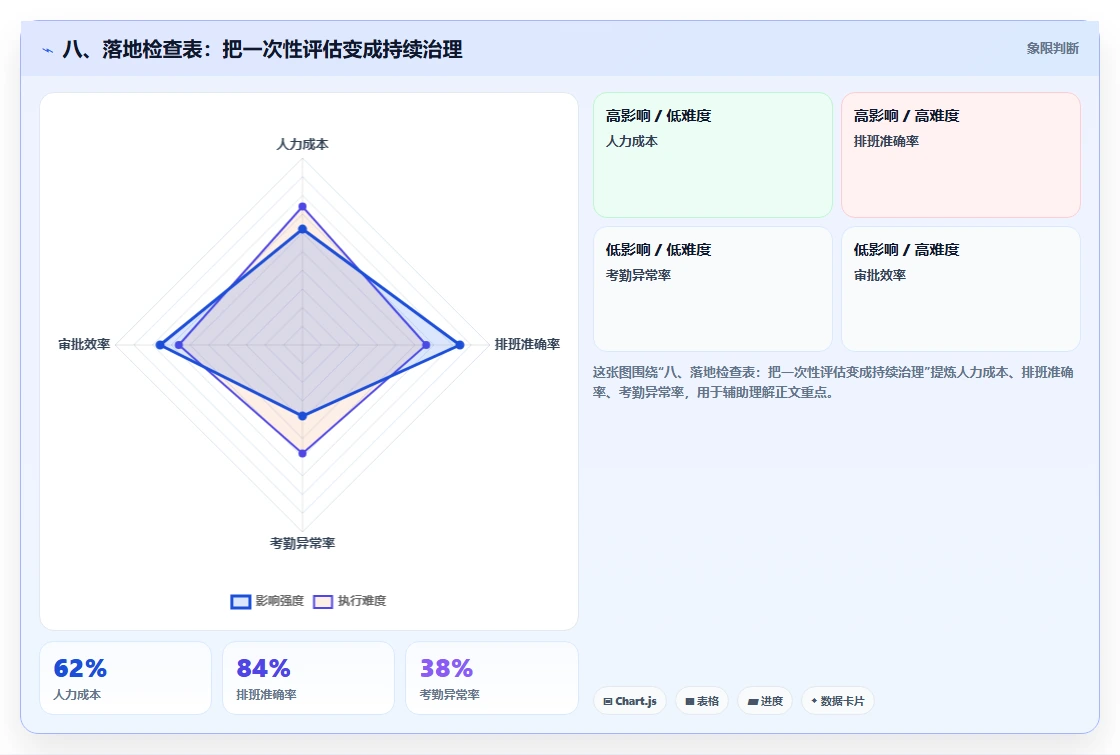Click the section title 八、落地检查表

tap(263, 49)
